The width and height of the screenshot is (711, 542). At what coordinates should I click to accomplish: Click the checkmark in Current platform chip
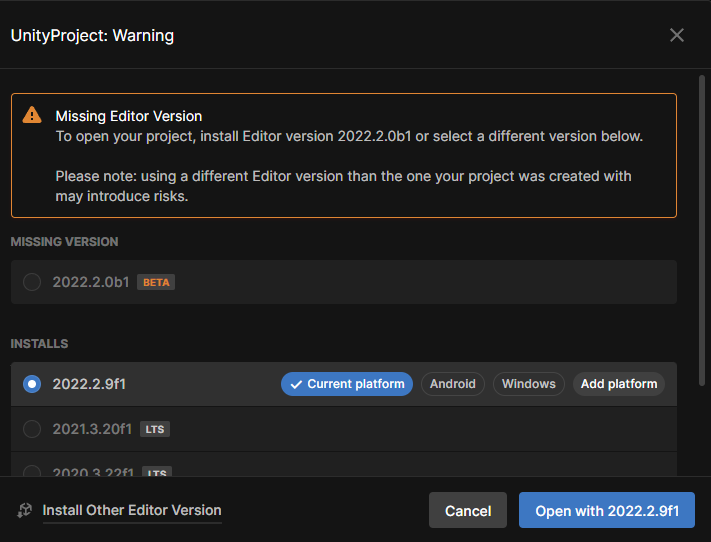pos(296,385)
